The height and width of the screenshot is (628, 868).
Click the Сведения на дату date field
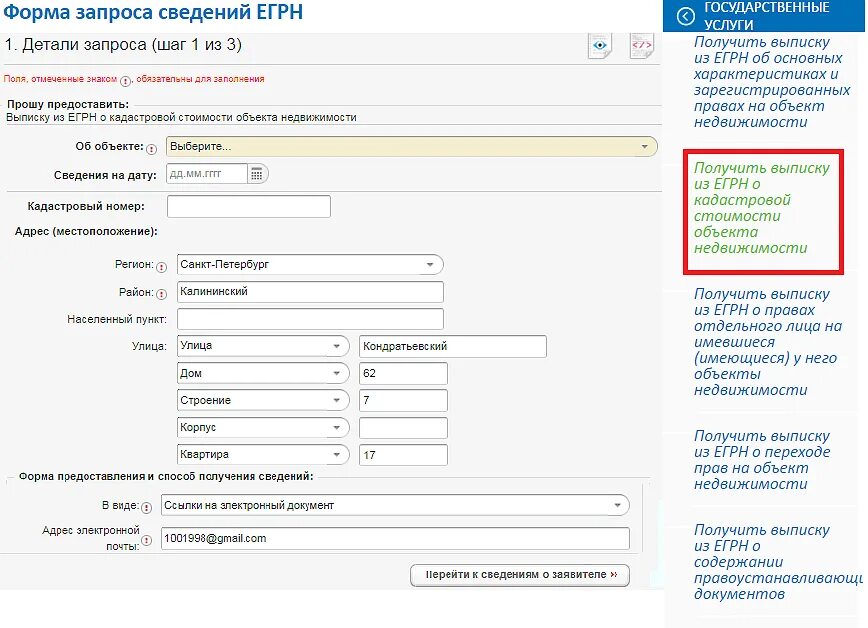tap(206, 174)
